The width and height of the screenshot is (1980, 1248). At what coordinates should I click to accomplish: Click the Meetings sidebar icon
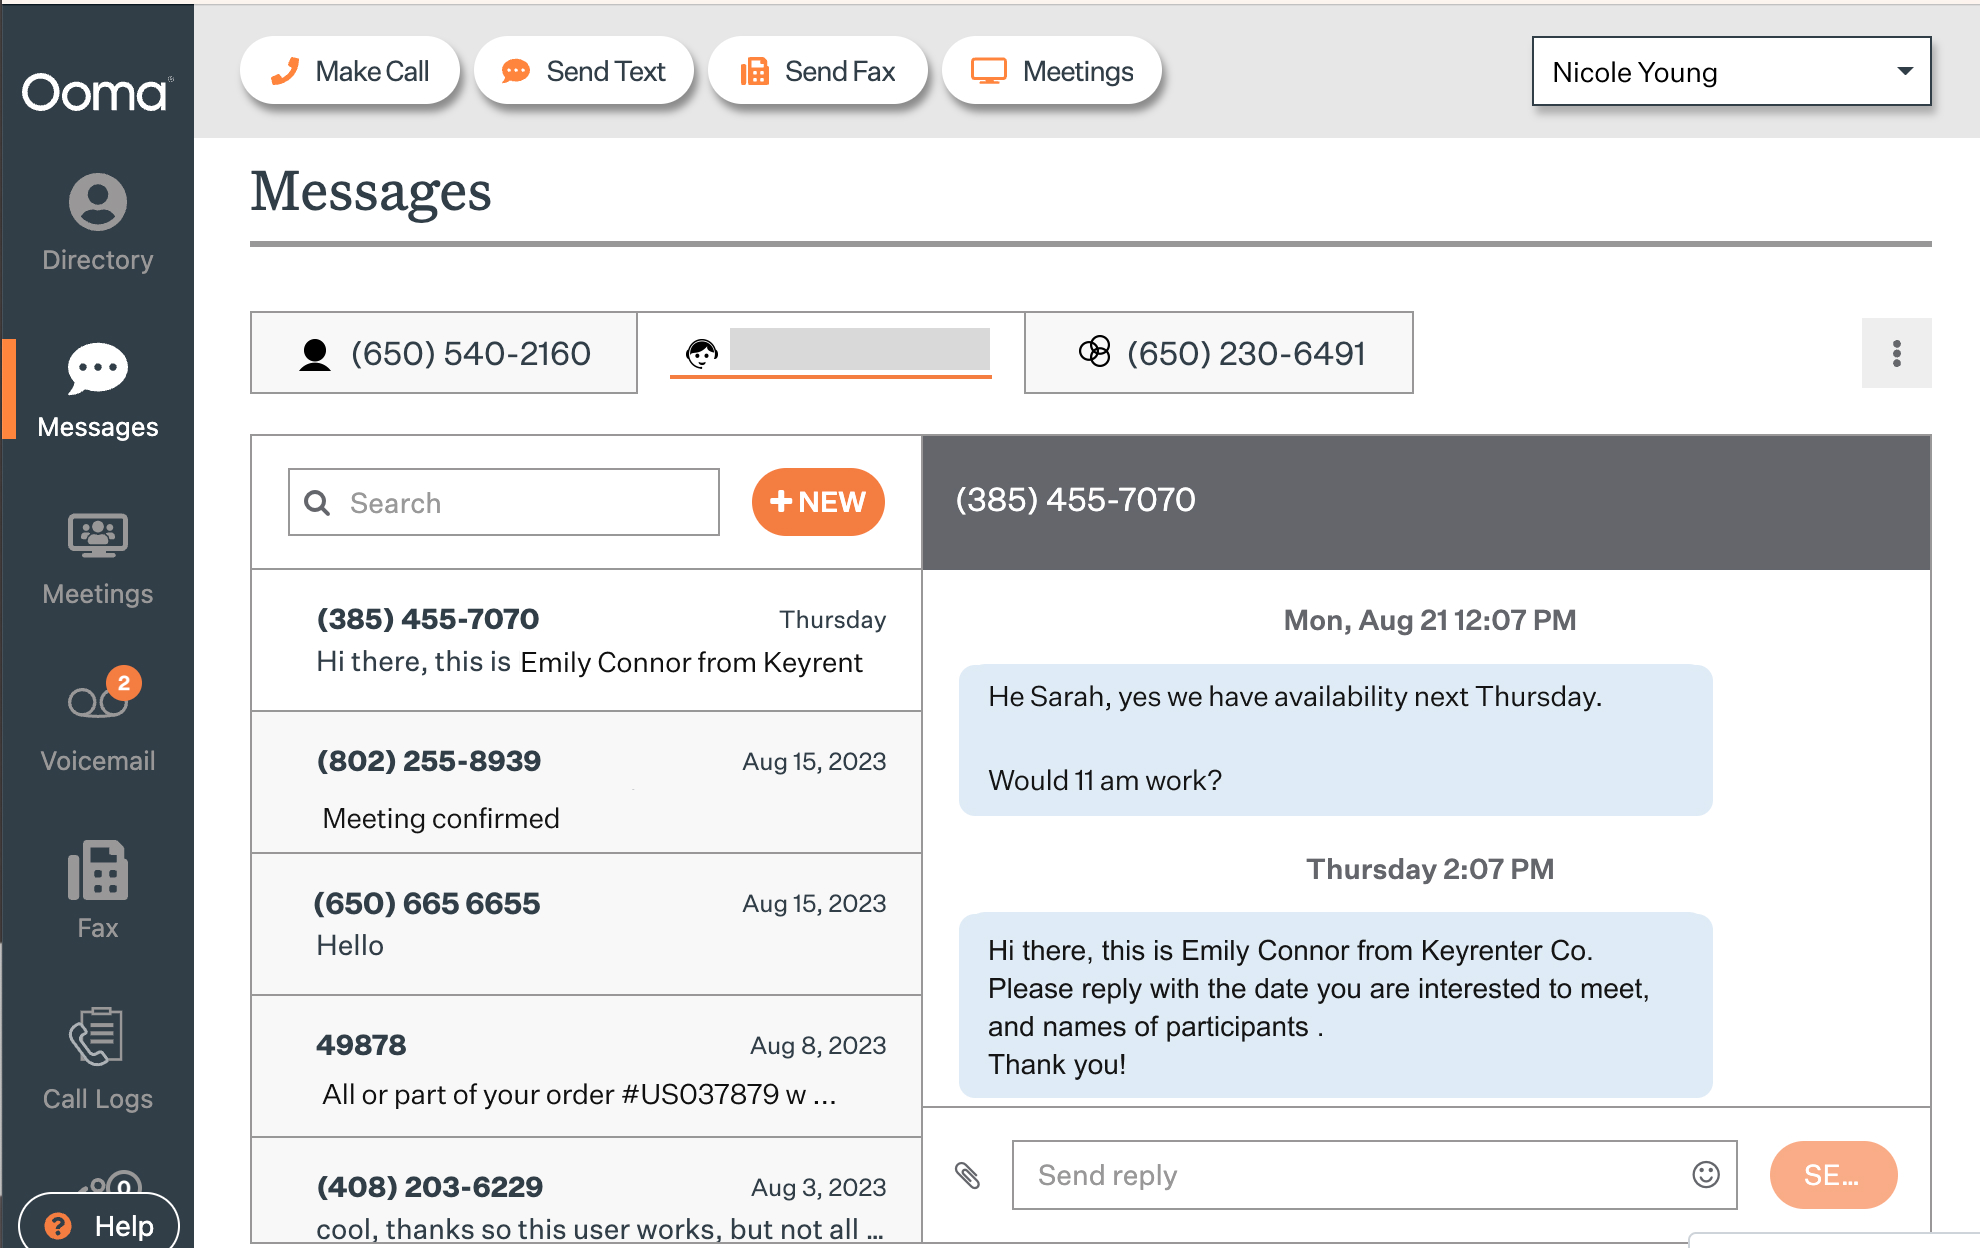[x=97, y=557]
